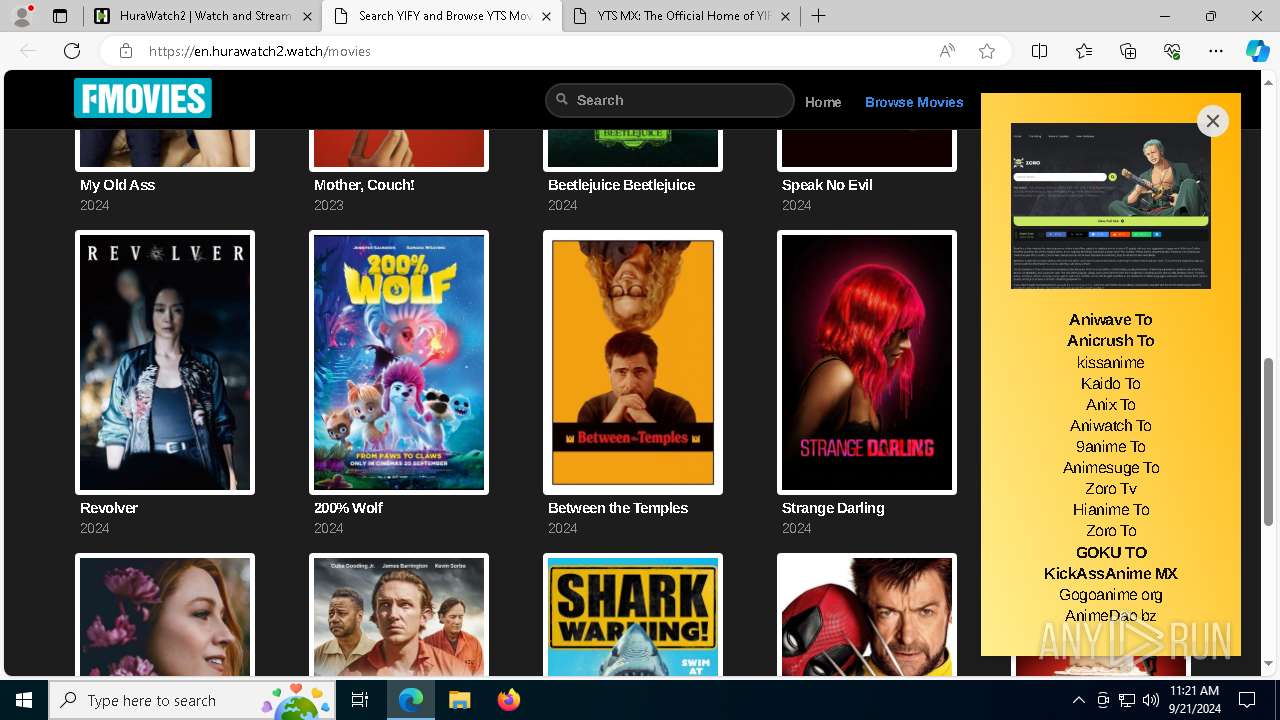
Task: Click the Aniwave To ad link
Action: point(1110,320)
